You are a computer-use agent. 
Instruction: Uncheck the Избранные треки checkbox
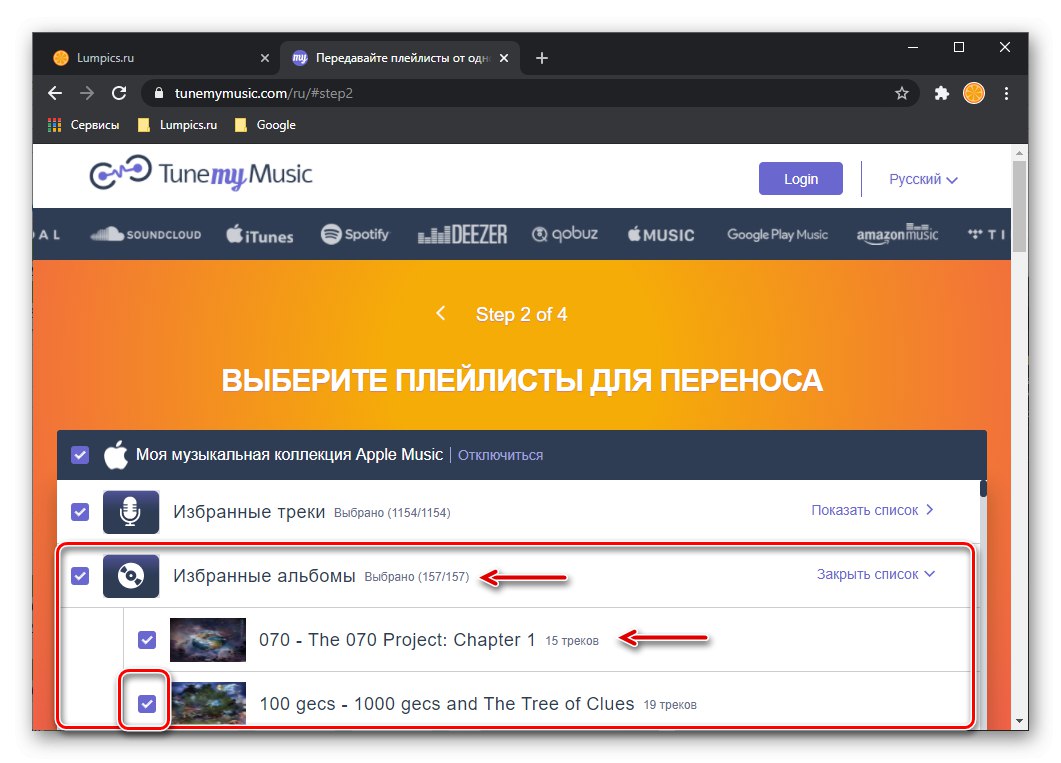coord(80,512)
